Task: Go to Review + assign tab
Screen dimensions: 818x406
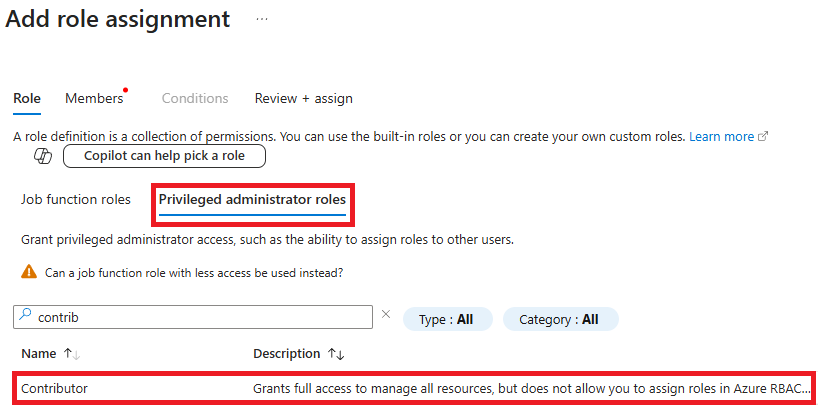Action: [304, 98]
